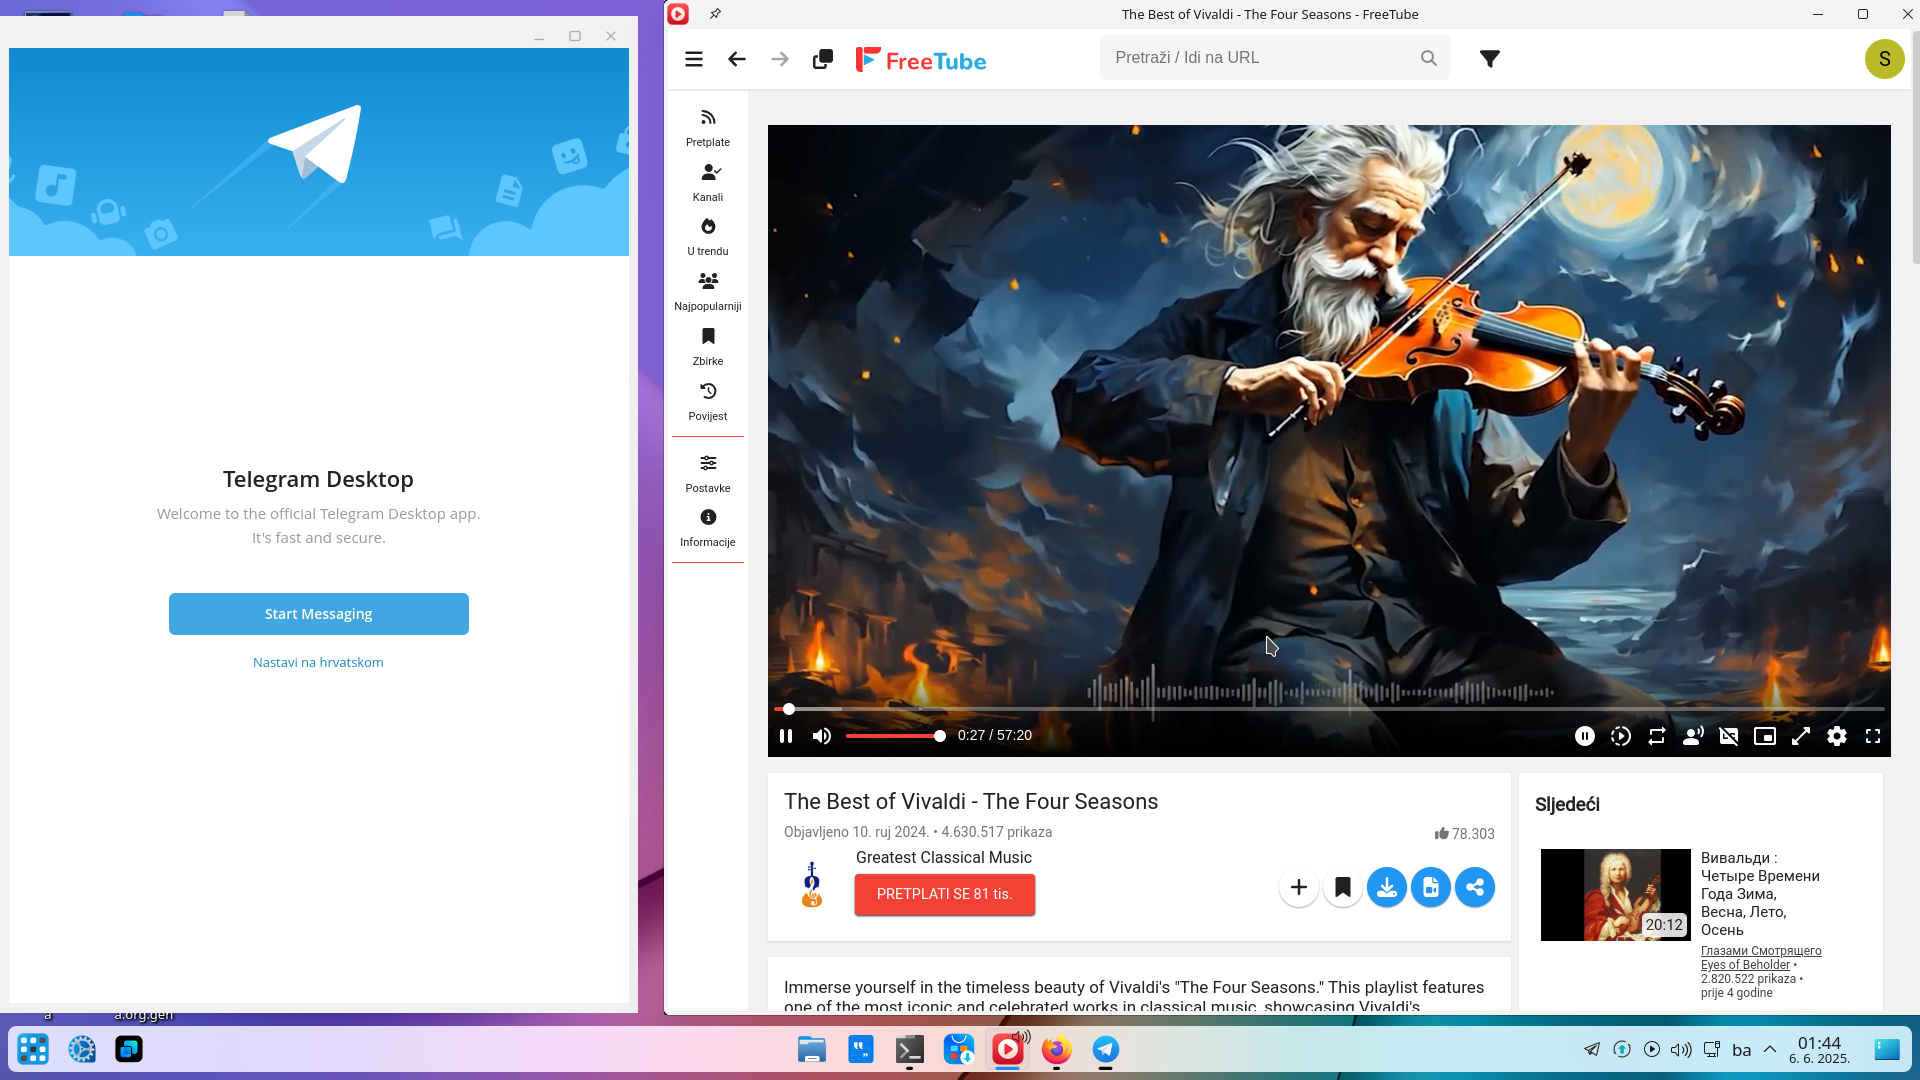The height and width of the screenshot is (1080, 1920).
Task: Open the S profile avatar
Action: pyautogui.click(x=1884, y=59)
